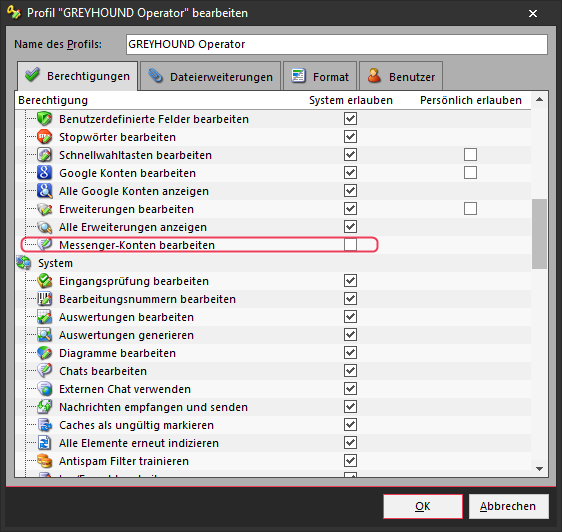Click the Antispam Filter trainieren icon

44,461
